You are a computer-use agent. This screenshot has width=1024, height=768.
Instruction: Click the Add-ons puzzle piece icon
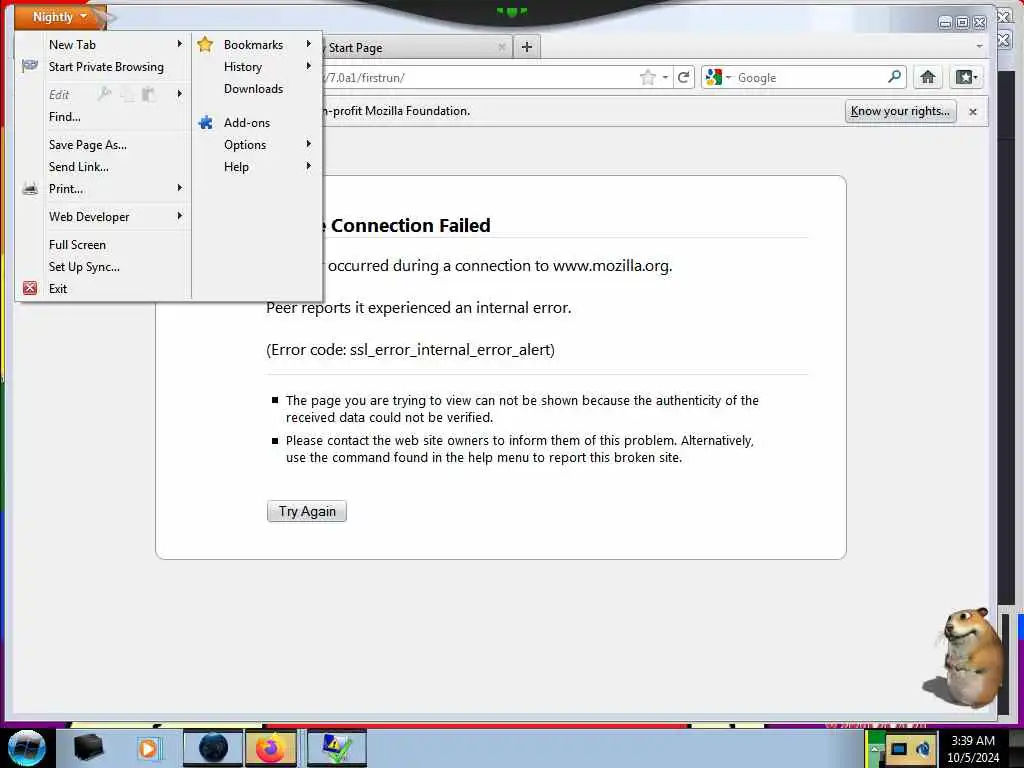pyautogui.click(x=206, y=122)
